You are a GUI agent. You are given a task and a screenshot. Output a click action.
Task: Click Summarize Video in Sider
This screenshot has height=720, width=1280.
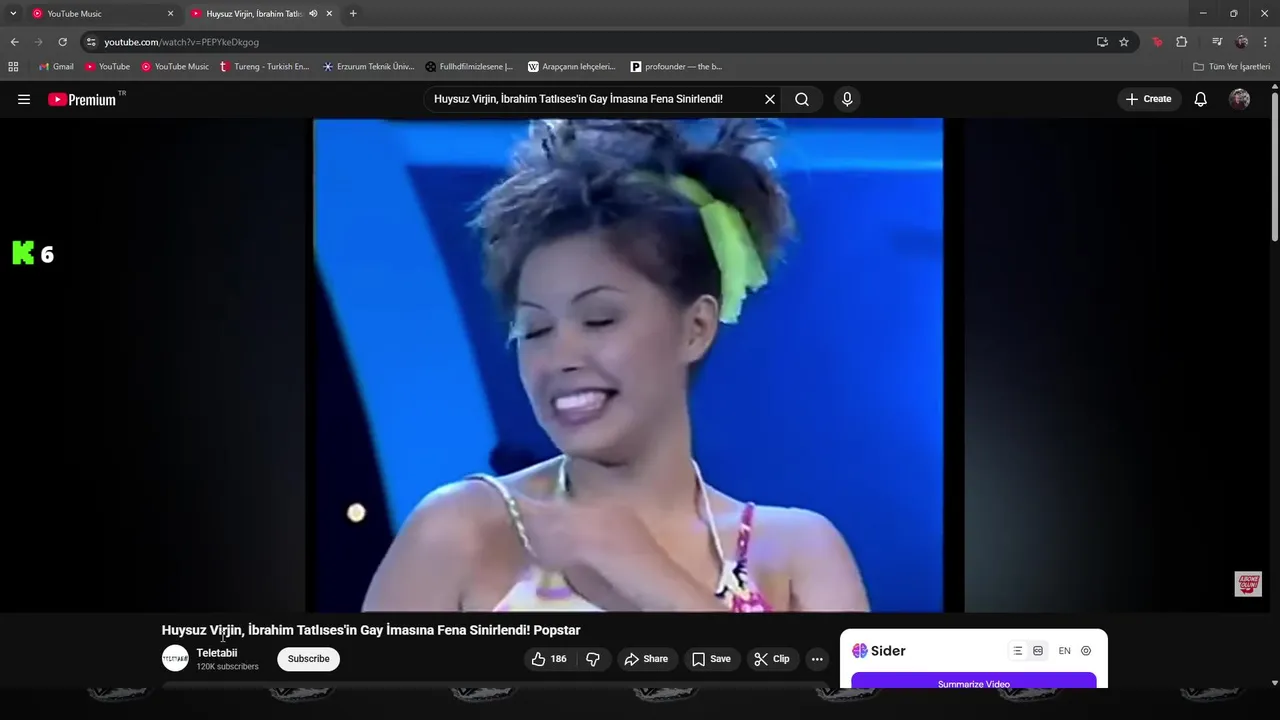[974, 683]
